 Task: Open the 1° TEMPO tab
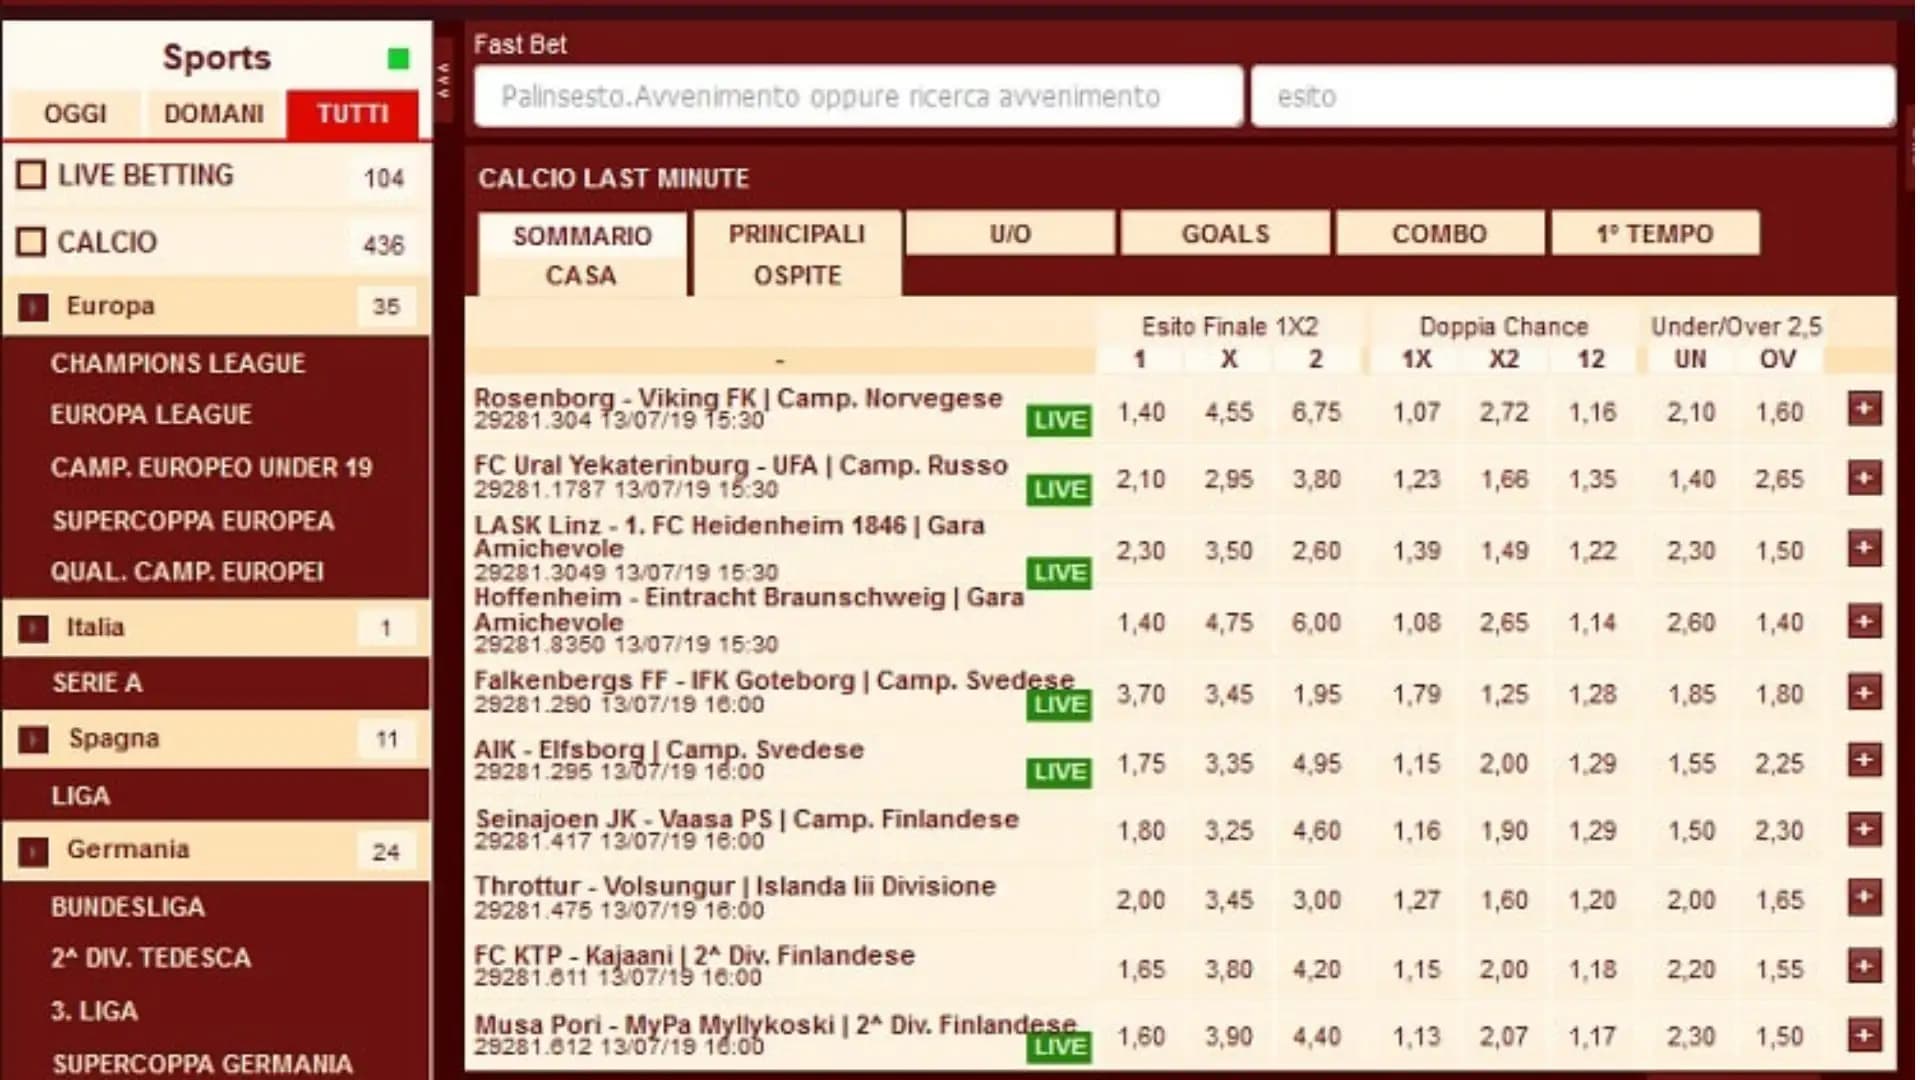tap(1655, 233)
